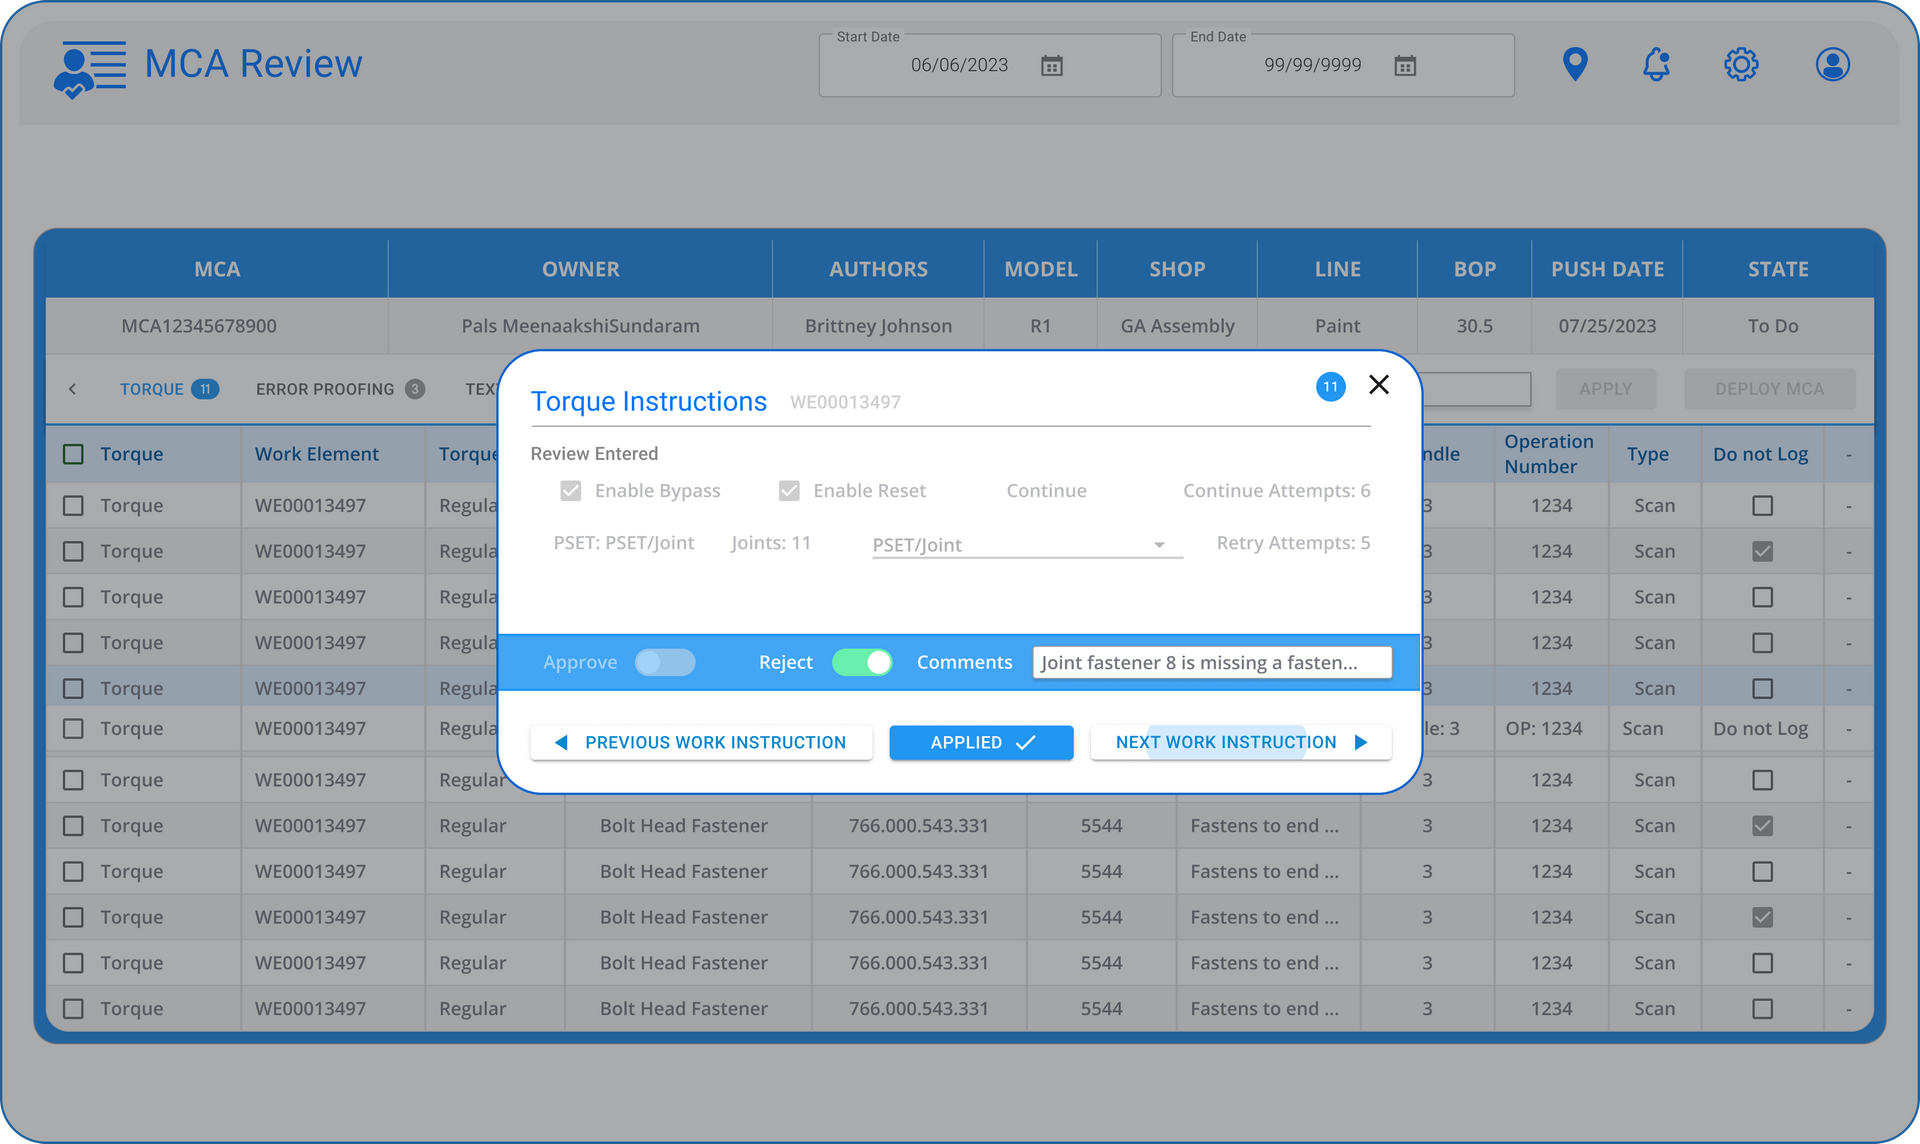Click the APPLIED button

981,742
